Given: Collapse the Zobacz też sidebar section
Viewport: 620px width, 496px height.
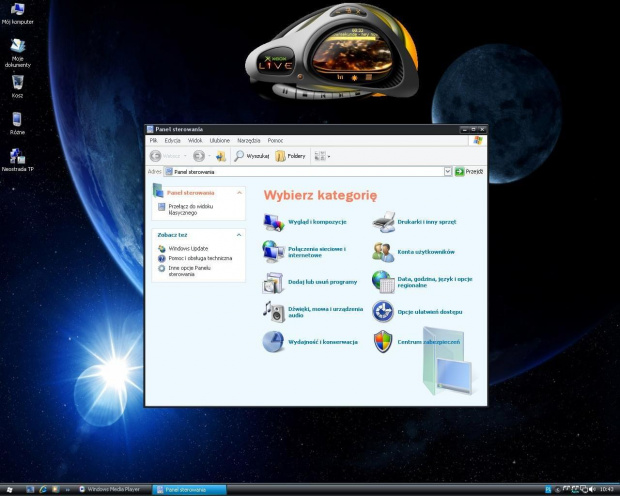Looking at the screenshot, I should point(239,234).
